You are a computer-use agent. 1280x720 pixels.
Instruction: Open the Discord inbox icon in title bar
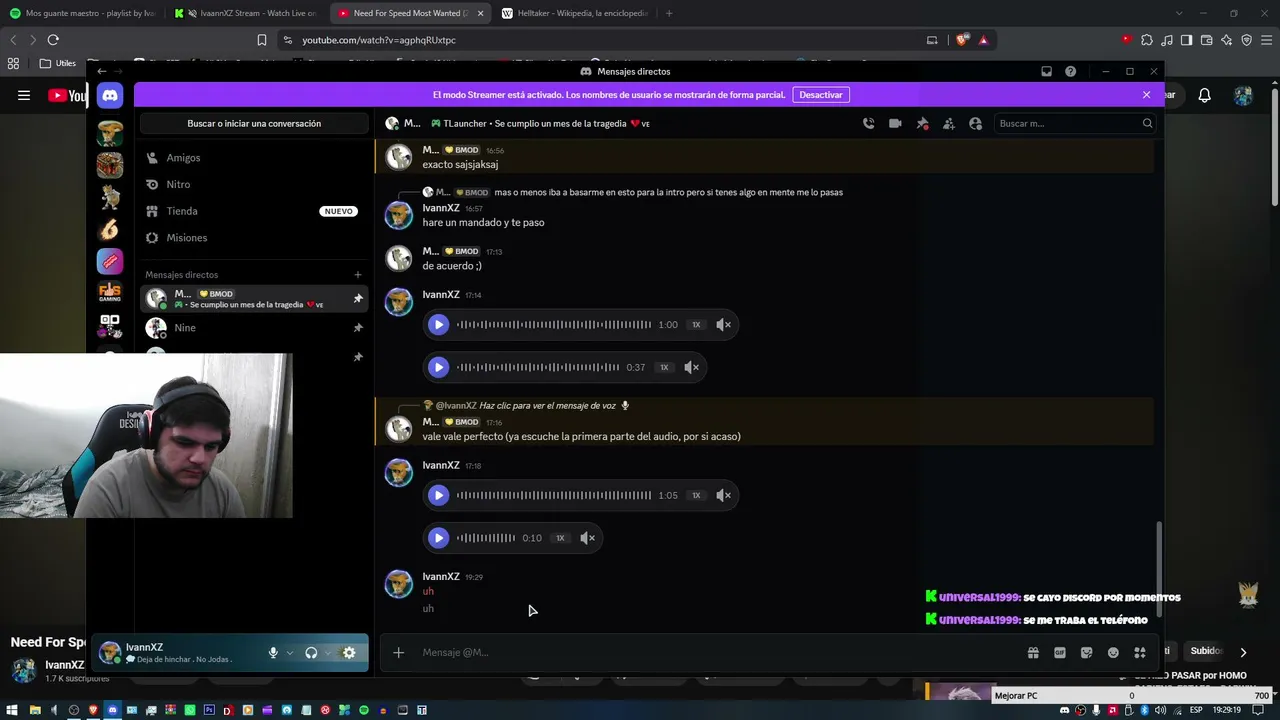1046,71
